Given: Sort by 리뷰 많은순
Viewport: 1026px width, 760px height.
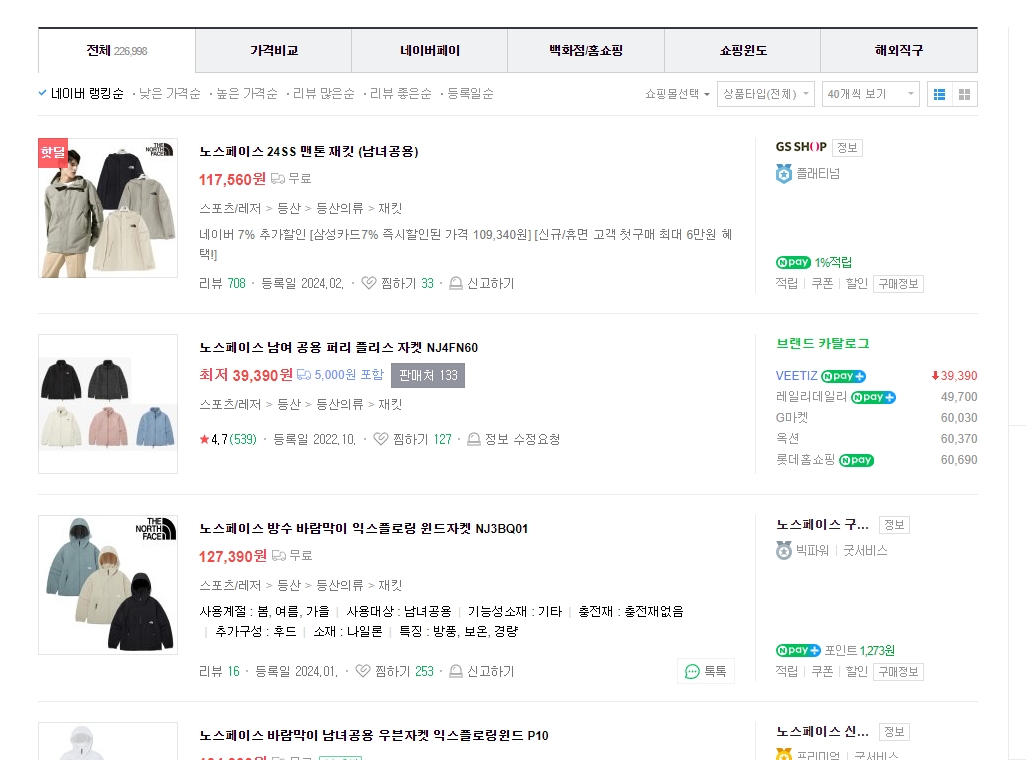Looking at the screenshot, I should (x=323, y=94).
